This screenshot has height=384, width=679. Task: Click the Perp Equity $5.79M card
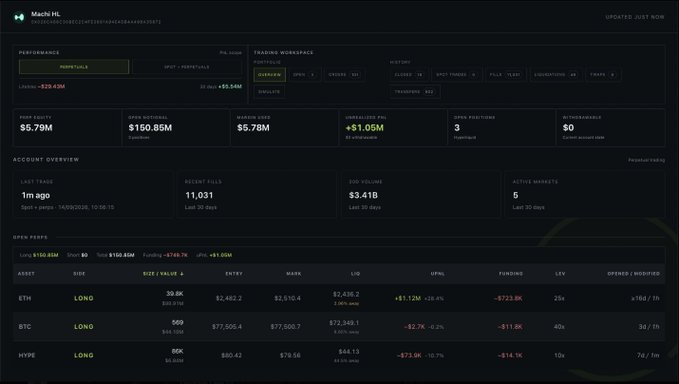pos(68,128)
